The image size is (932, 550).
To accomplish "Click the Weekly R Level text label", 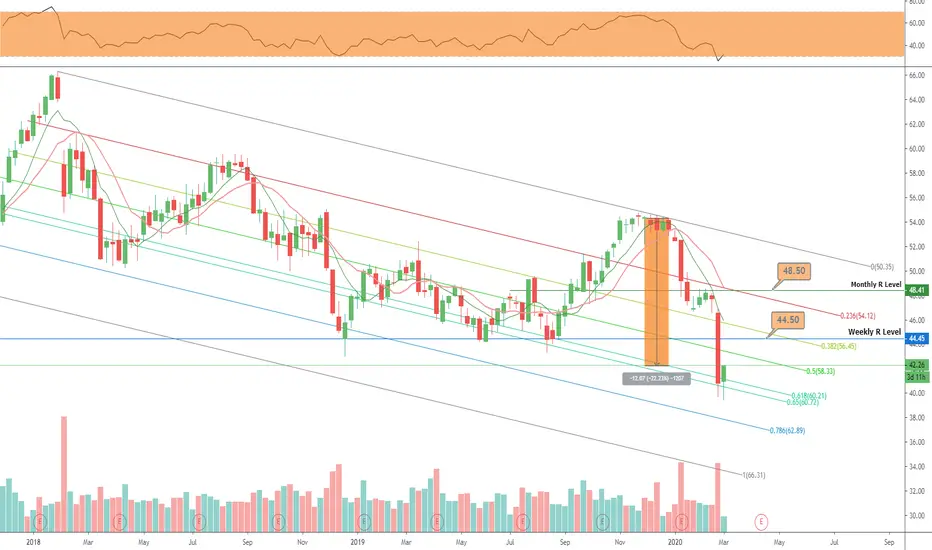I will pos(874,332).
